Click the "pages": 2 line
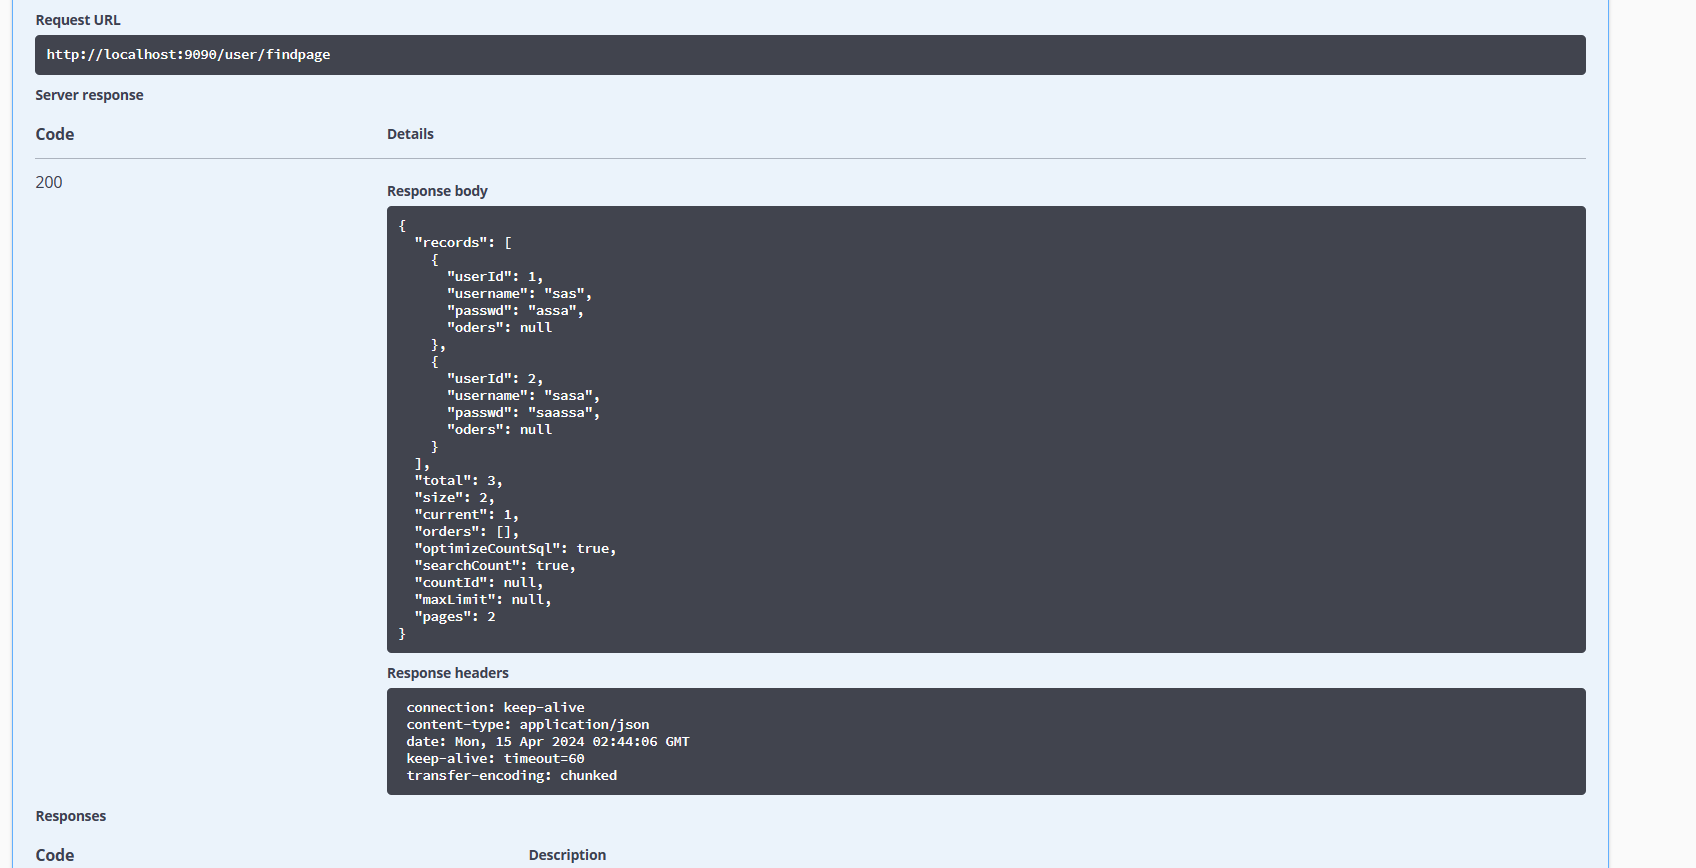The image size is (1696, 868). click(455, 617)
